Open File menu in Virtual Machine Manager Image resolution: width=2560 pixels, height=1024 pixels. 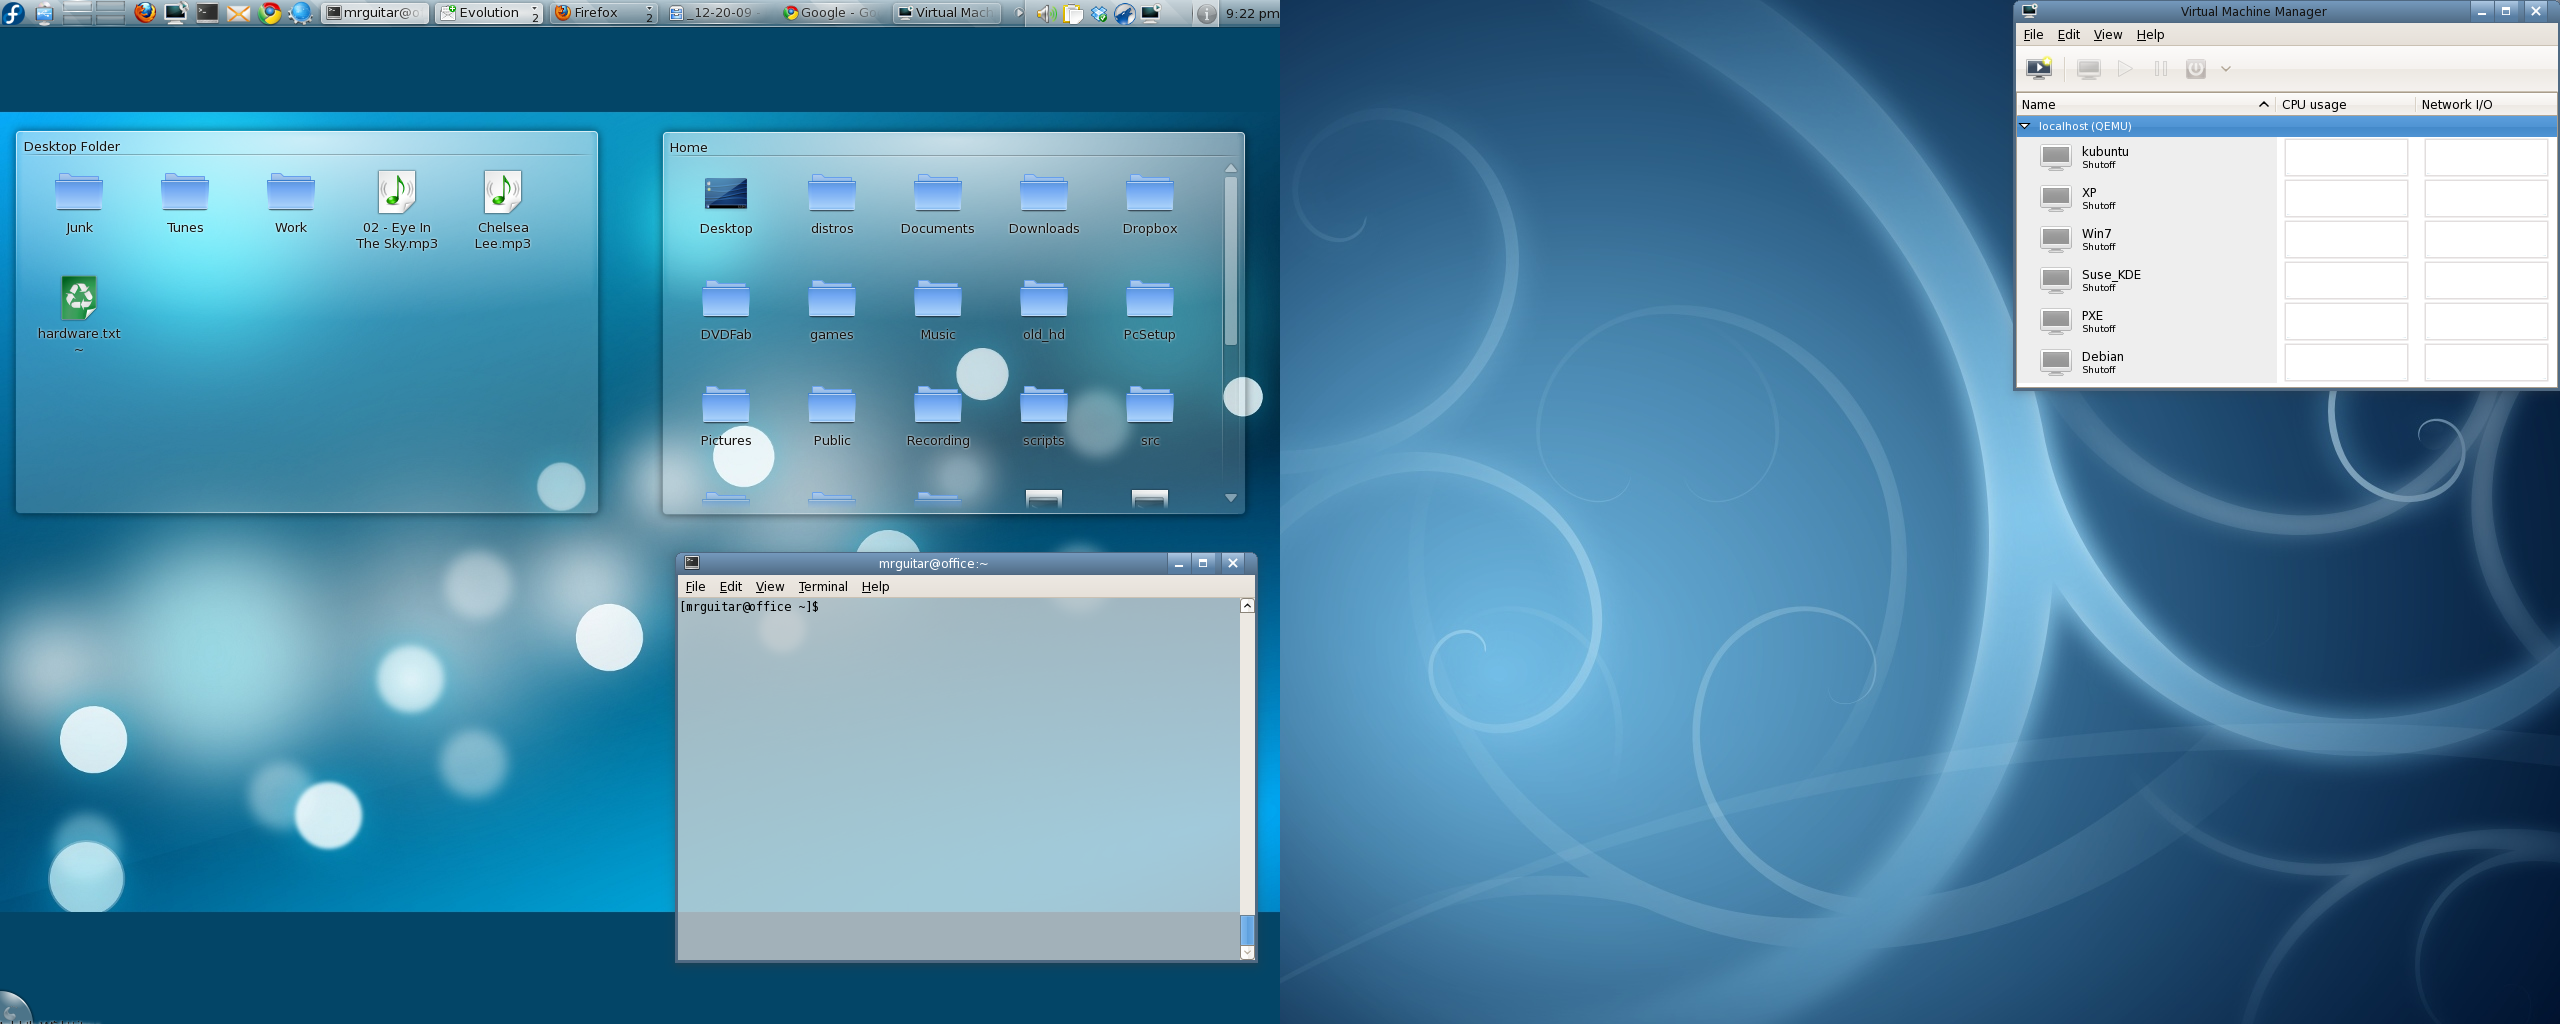2033,34
